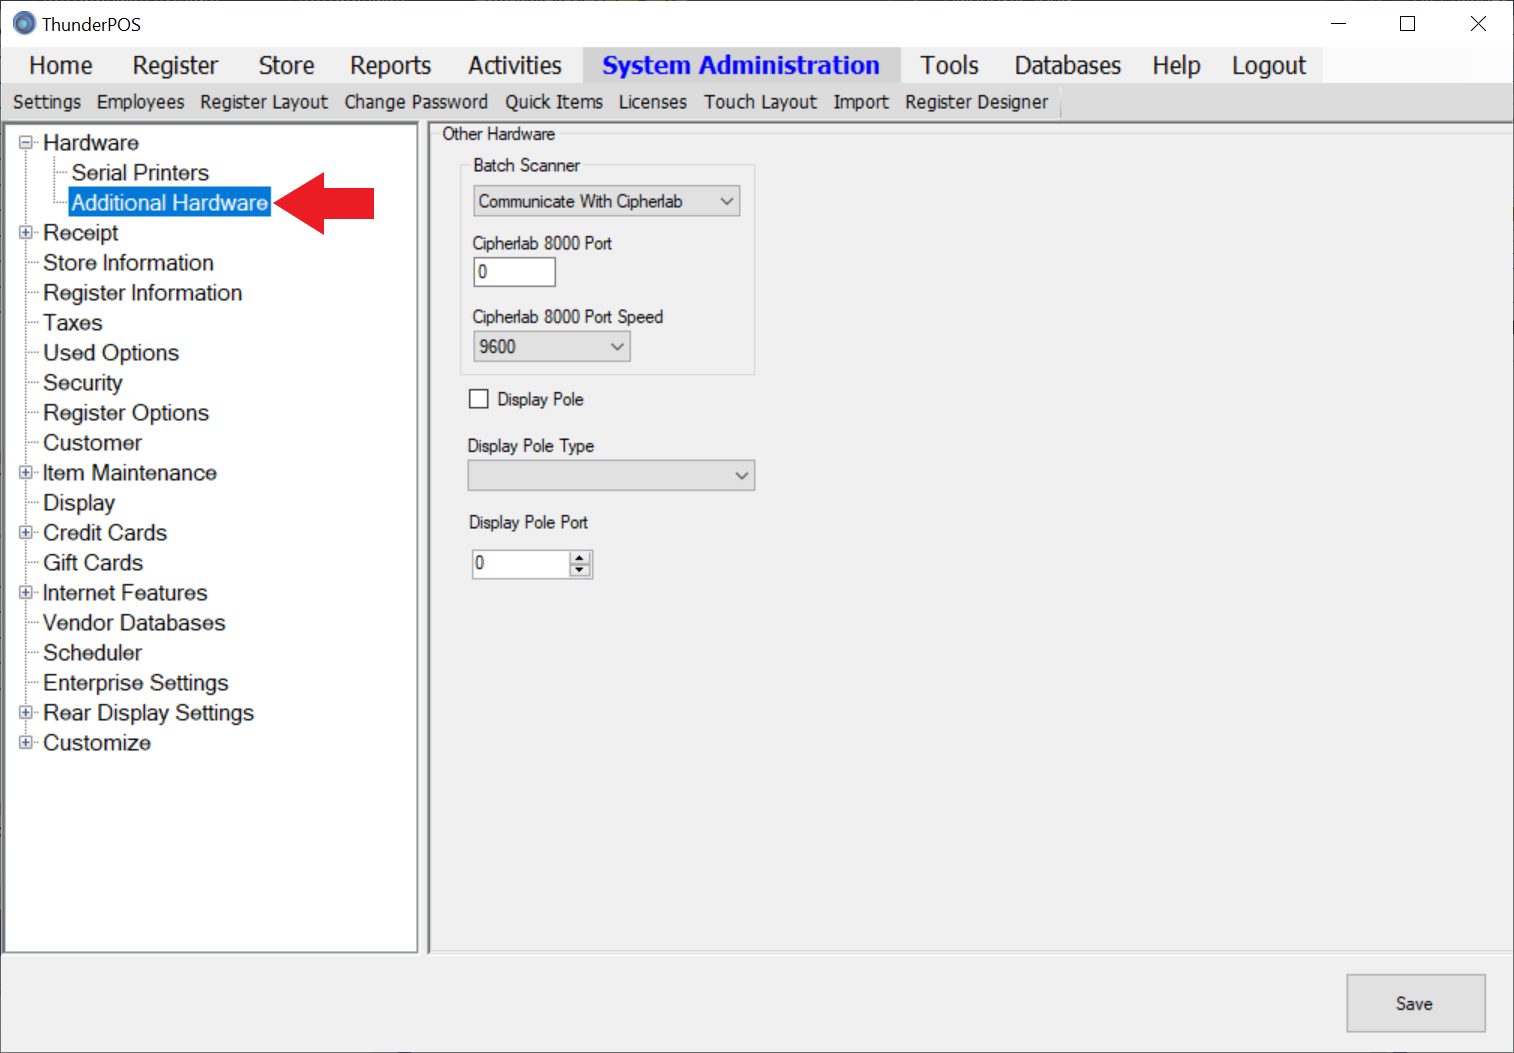This screenshot has width=1514, height=1053.
Task: Open the Reports menu
Action: click(390, 66)
